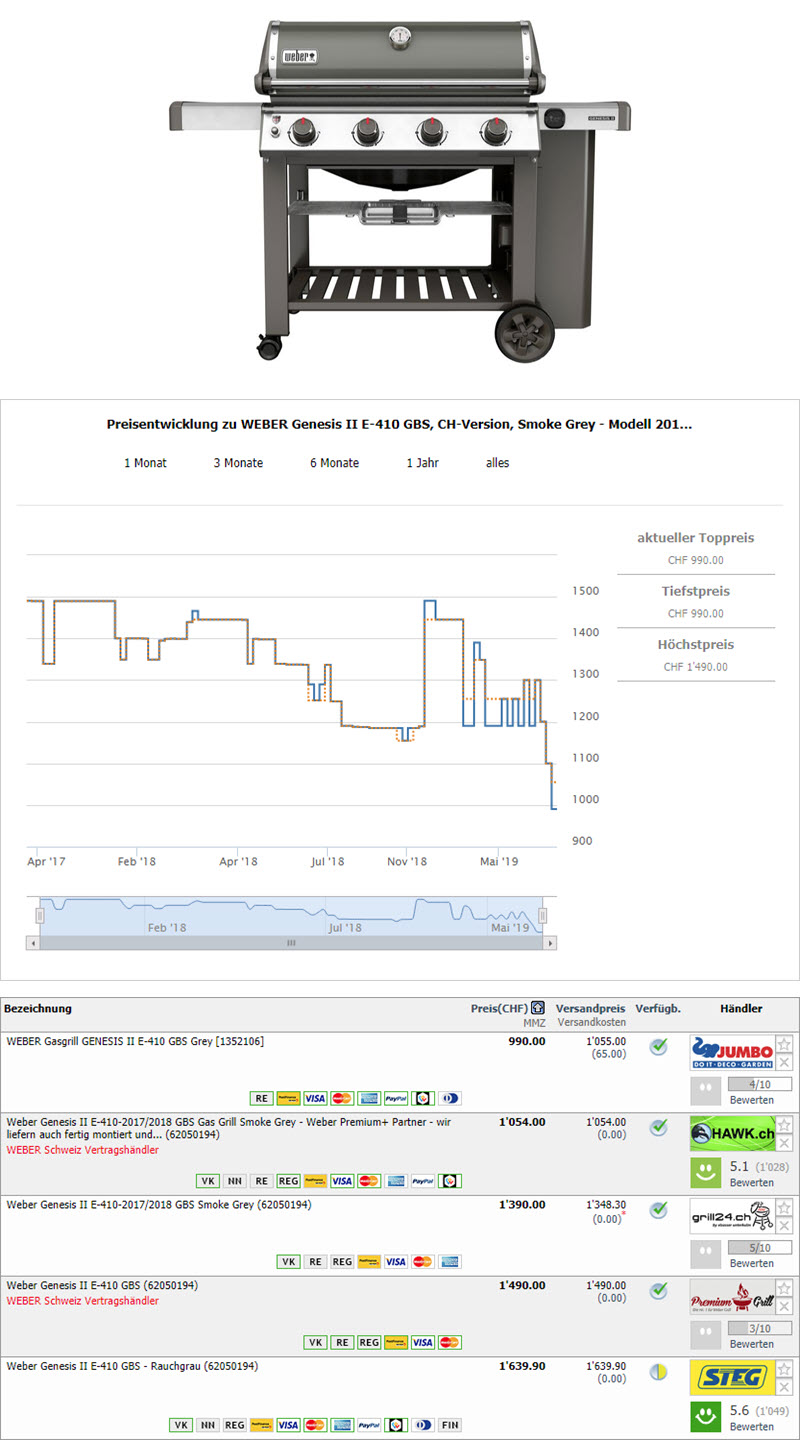Open the WEBER Gasgrill GENESIS II JUMBO offer
This screenshot has height=1440, width=800.
[135, 1041]
